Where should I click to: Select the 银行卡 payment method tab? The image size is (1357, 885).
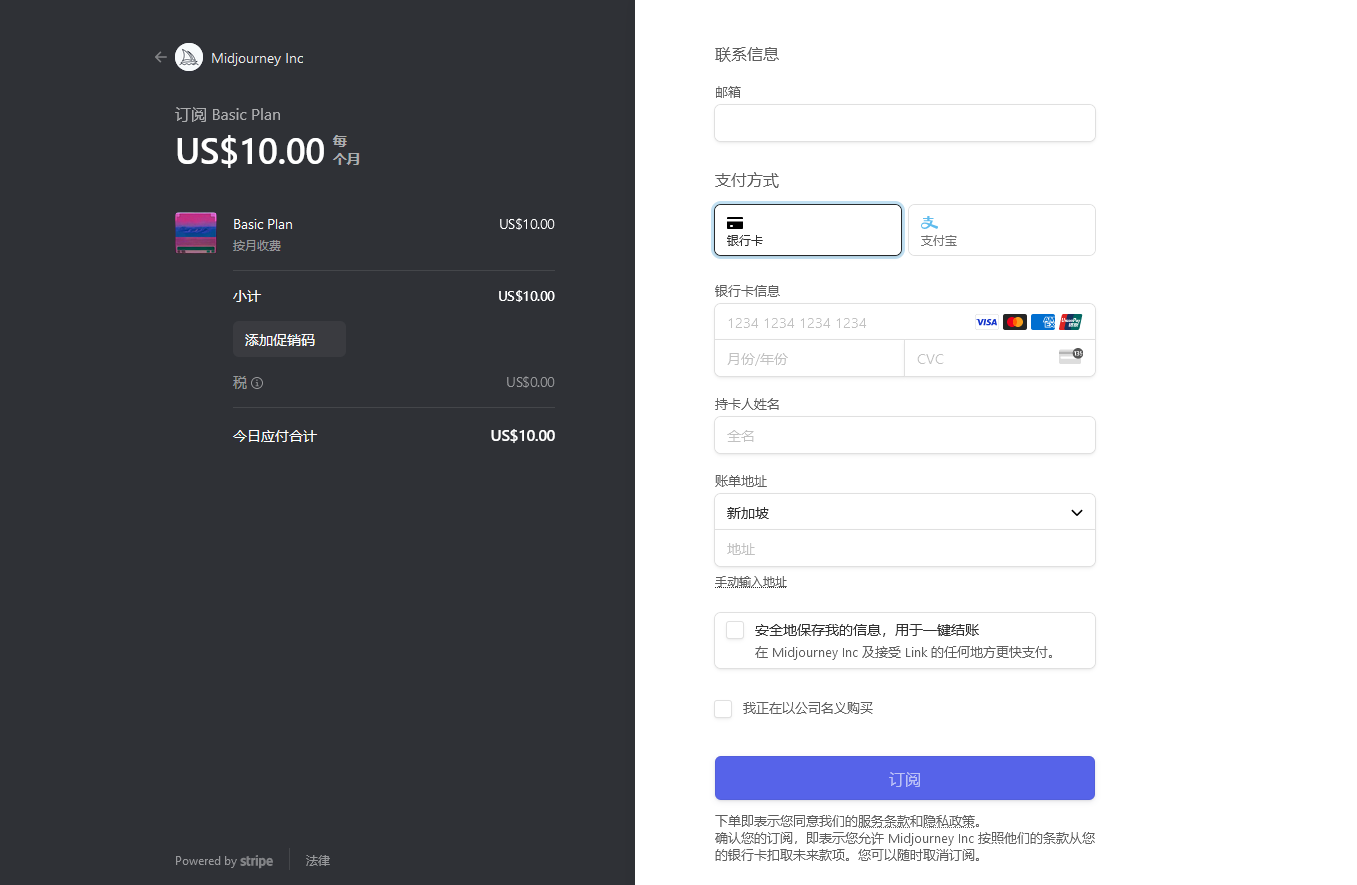click(x=808, y=230)
